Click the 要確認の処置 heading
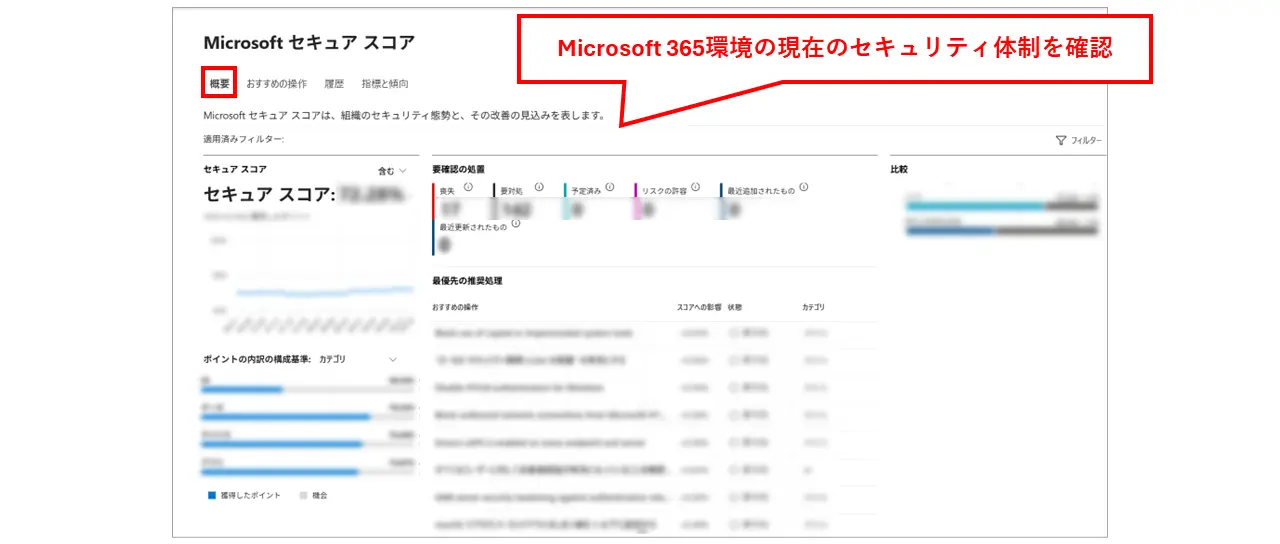This screenshot has height=544, width=1280. pos(459,169)
